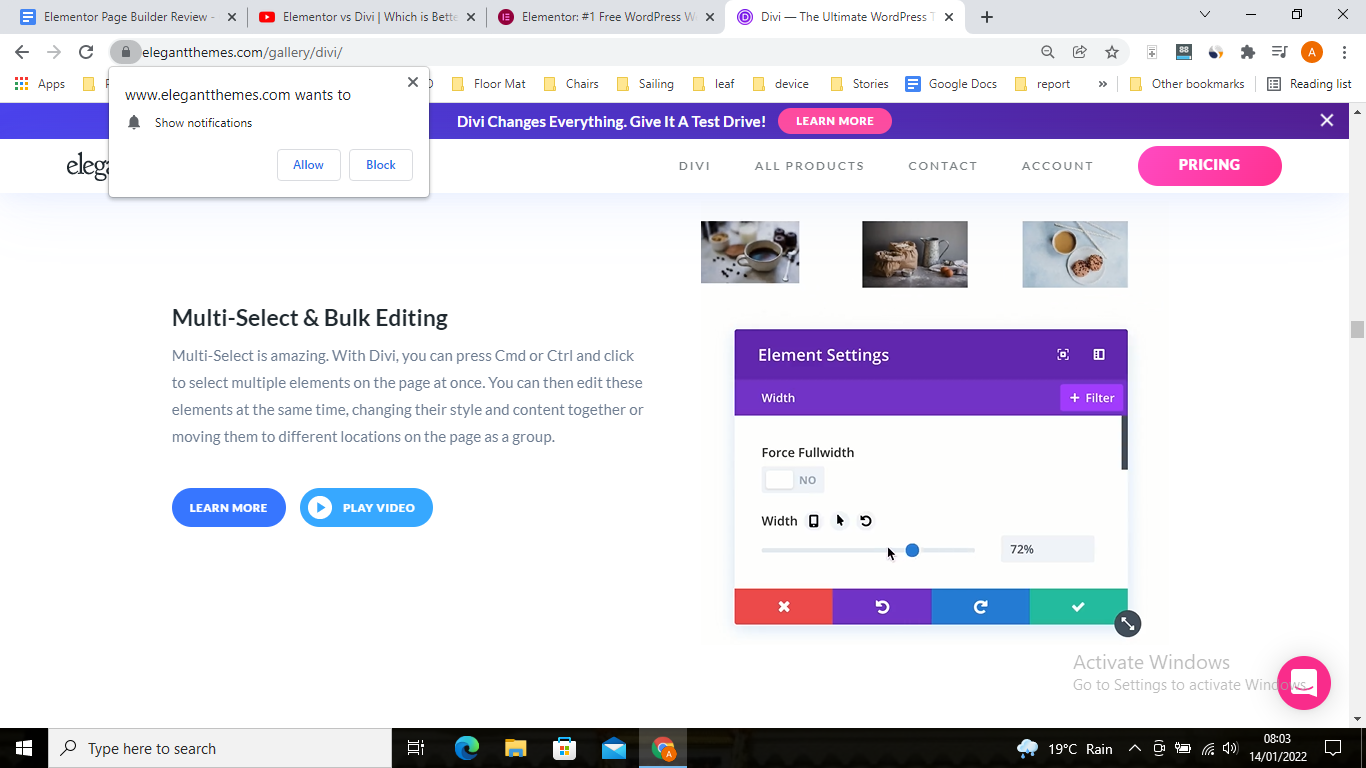Bookmark this page with the star
The image size is (1366, 768).
coord(1112,52)
